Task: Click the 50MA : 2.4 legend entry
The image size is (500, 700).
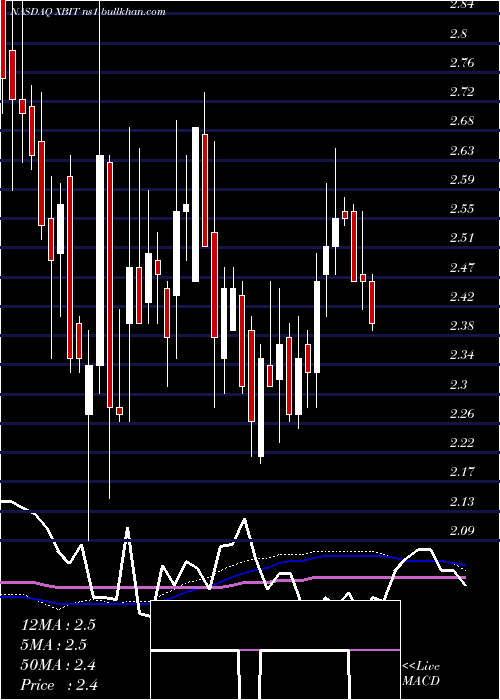Action: point(58,665)
